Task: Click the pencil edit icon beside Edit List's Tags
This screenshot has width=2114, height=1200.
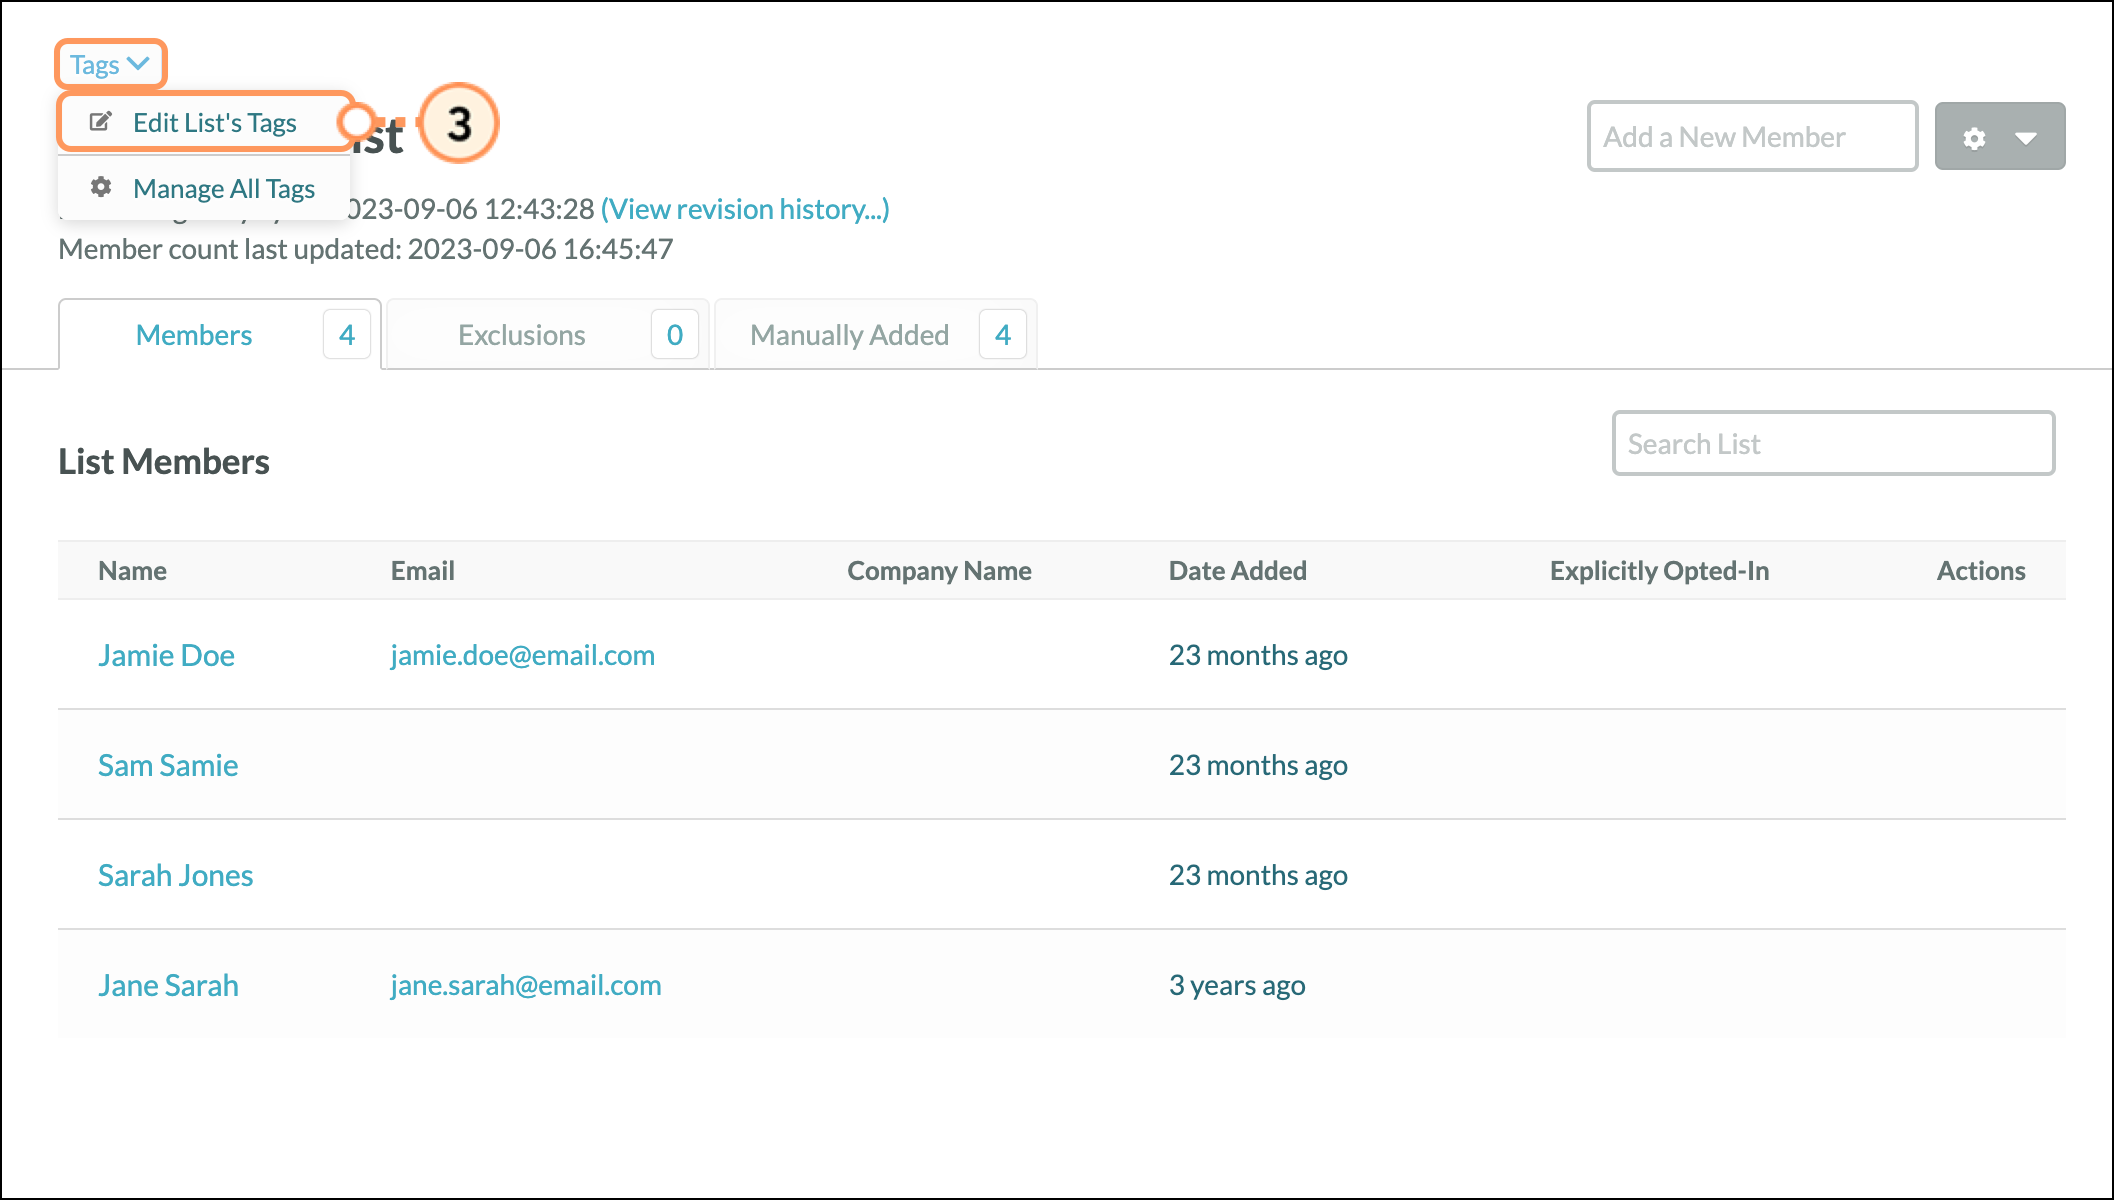Action: (x=101, y=122)
